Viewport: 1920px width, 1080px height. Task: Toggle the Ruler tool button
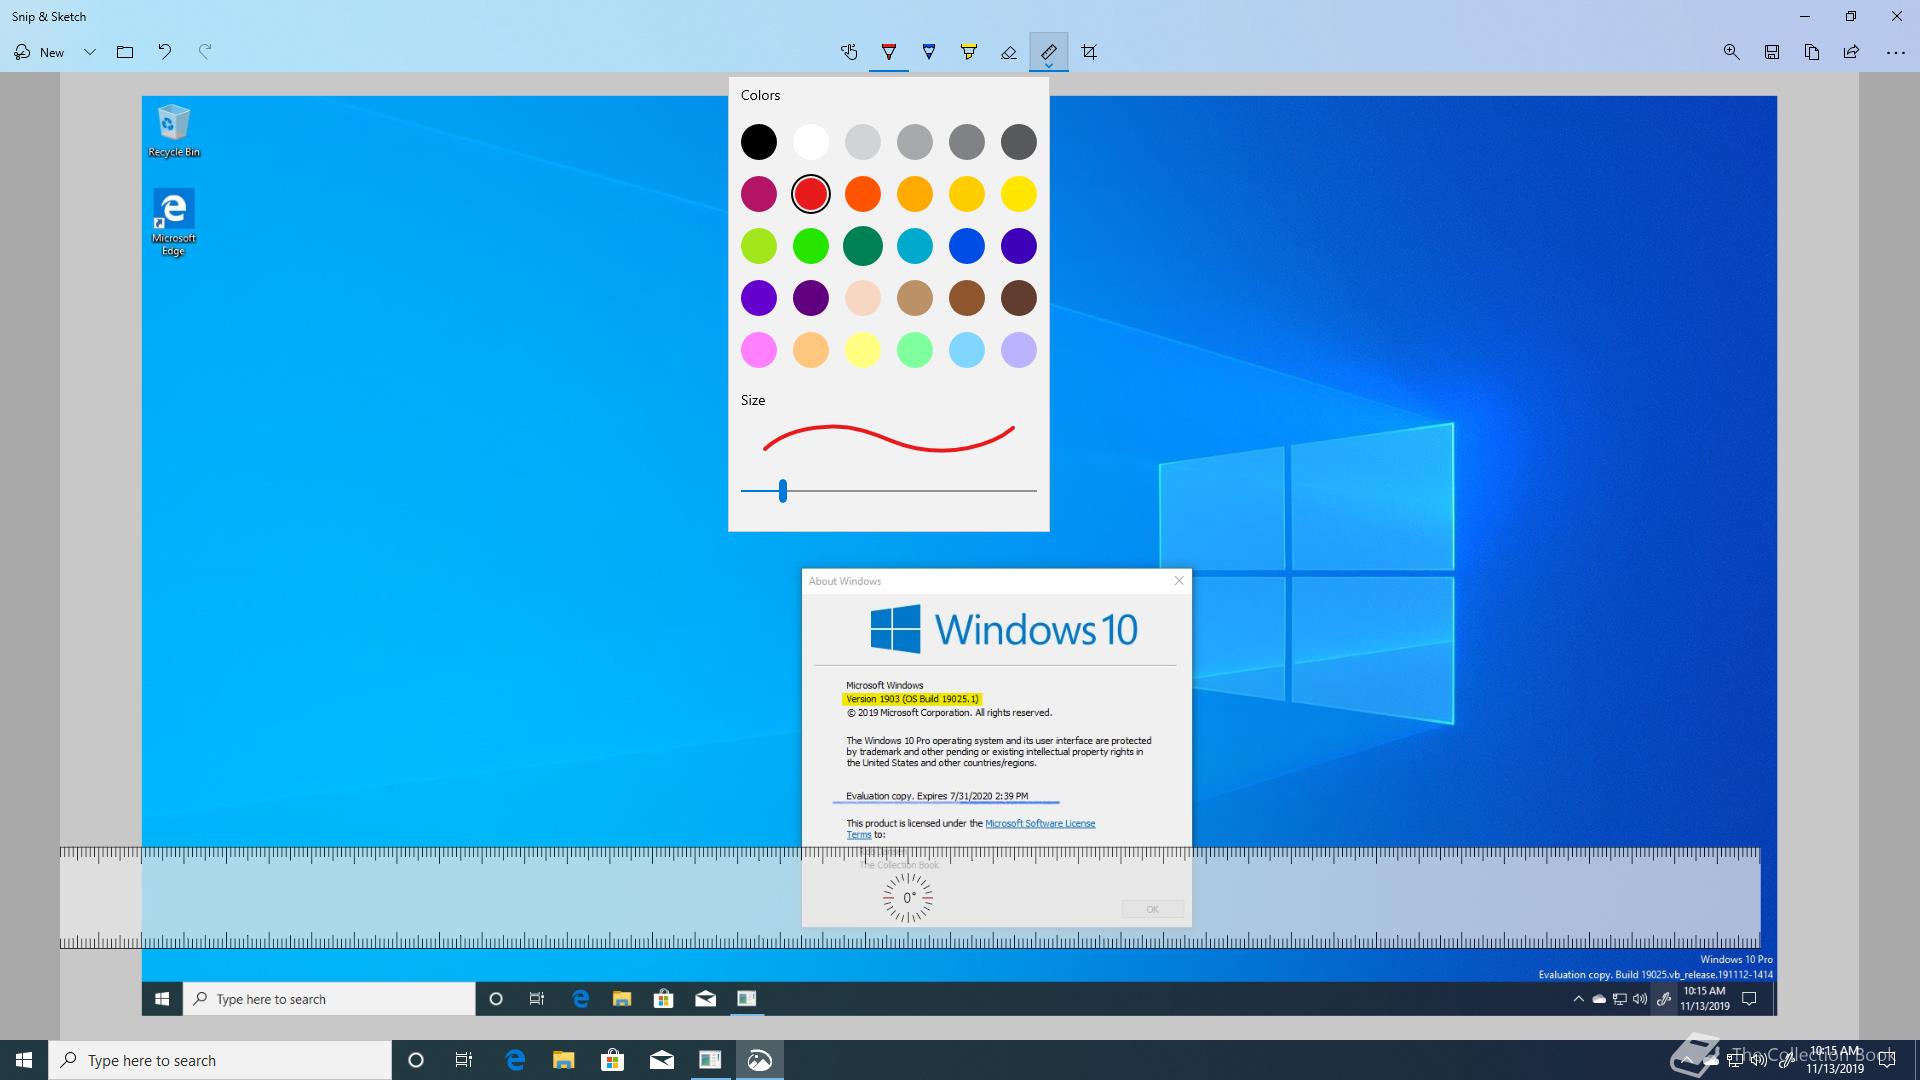(1049, 52)
